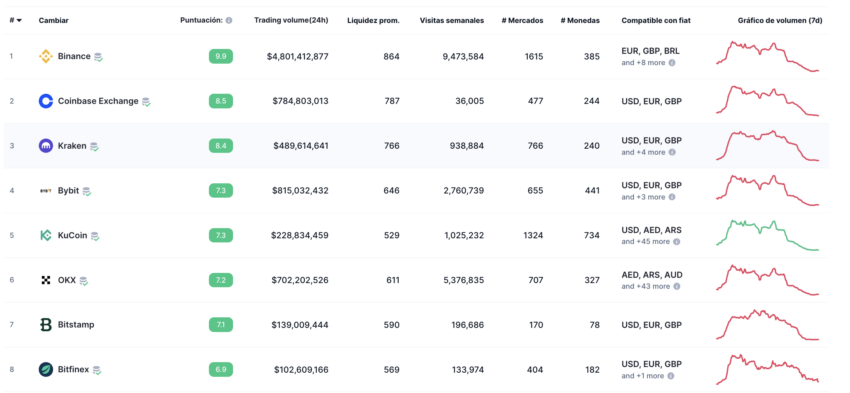
Task: Click Binance's 9.9 score badge
Action: tap(221, 56)
